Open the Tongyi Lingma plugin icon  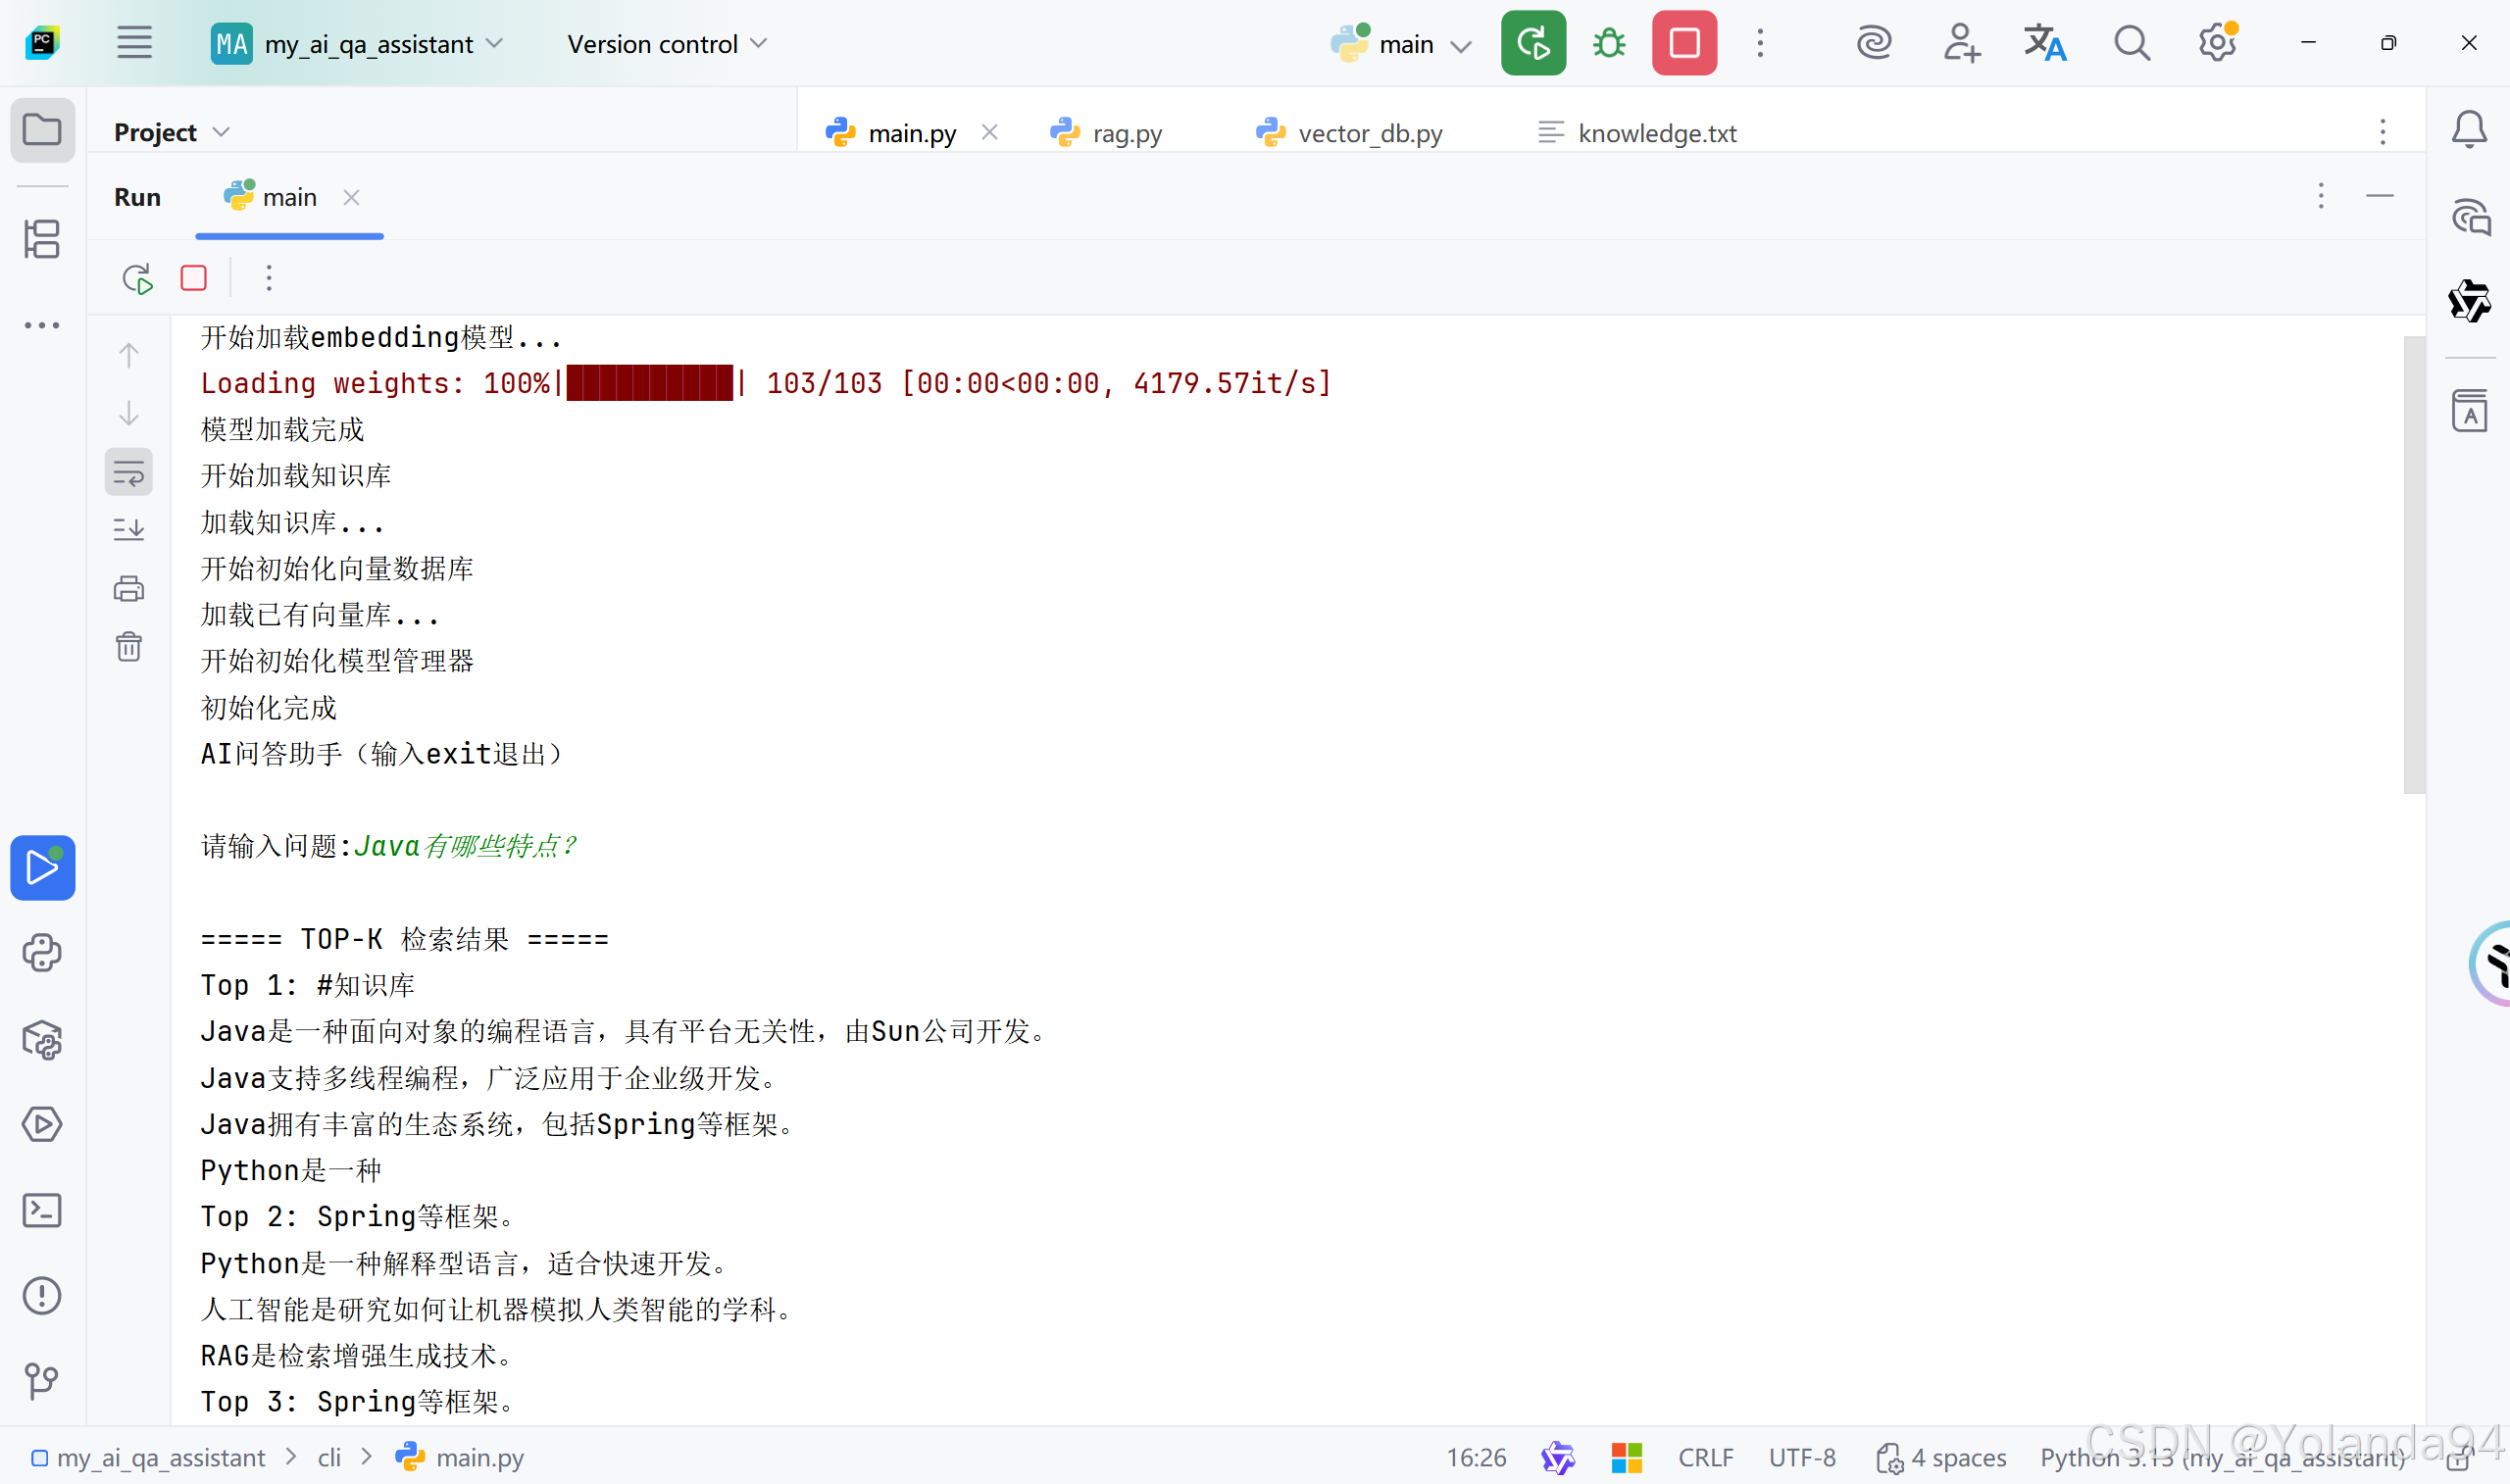2470,301
